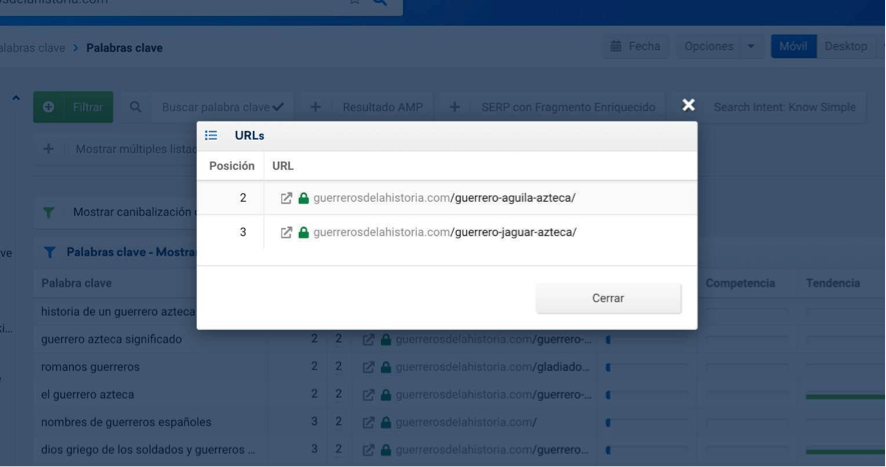Select keyword romanos guerreros
Viewport: 886px width, 467px height.
click(90, 367)
